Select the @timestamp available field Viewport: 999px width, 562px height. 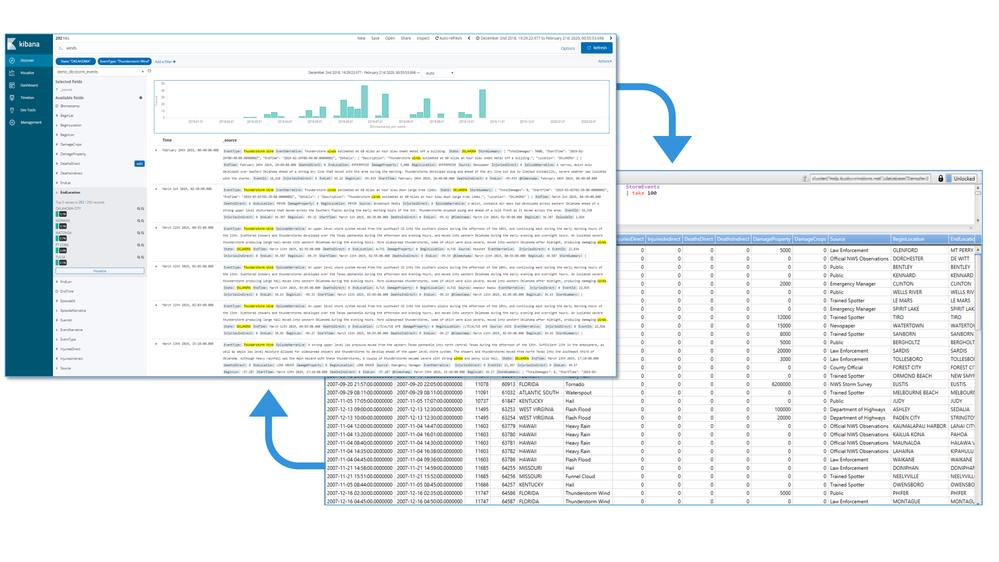pos(70,106)
